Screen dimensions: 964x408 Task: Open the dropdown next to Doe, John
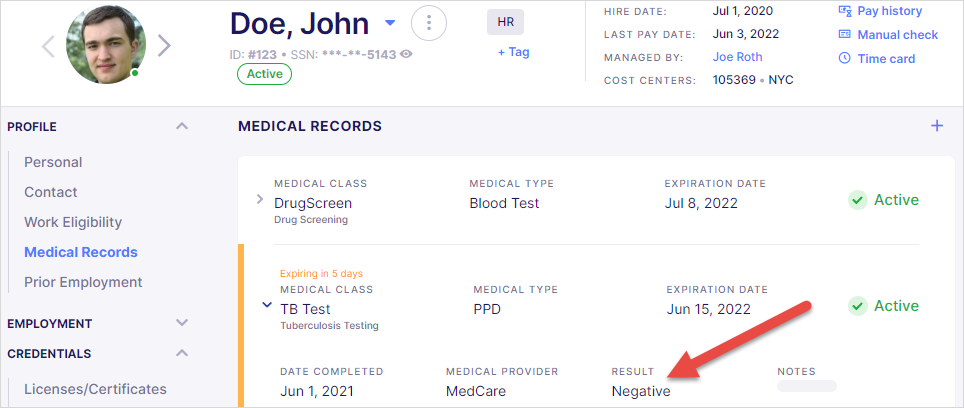pos(390,23)
